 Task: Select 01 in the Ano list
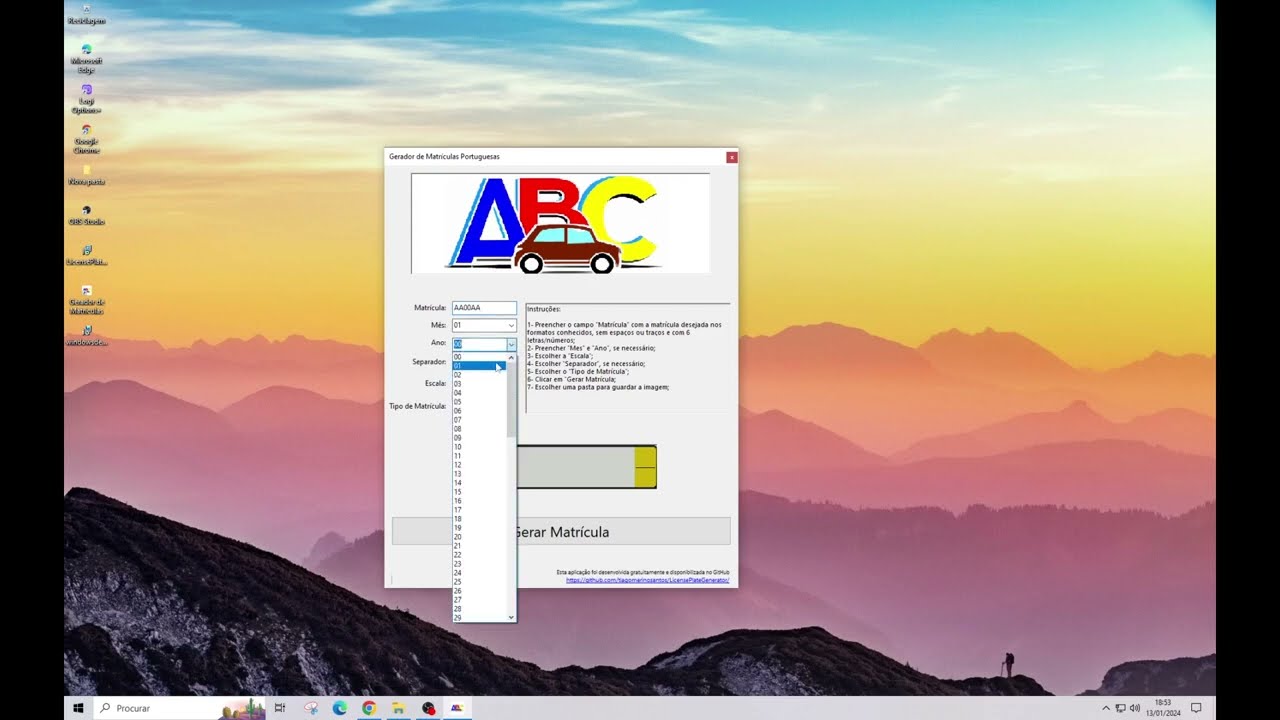click(x=480, y=366)
